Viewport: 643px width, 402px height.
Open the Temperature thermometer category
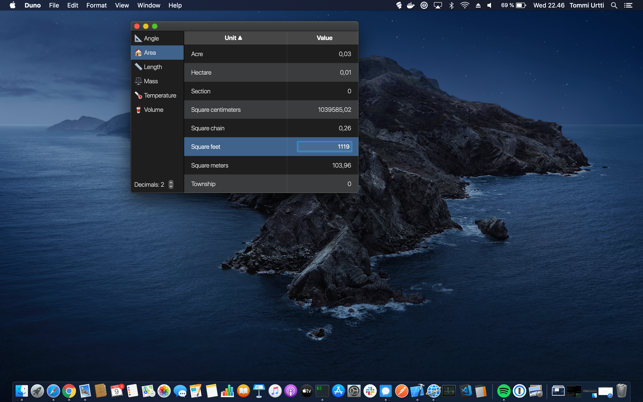(138, 96)
